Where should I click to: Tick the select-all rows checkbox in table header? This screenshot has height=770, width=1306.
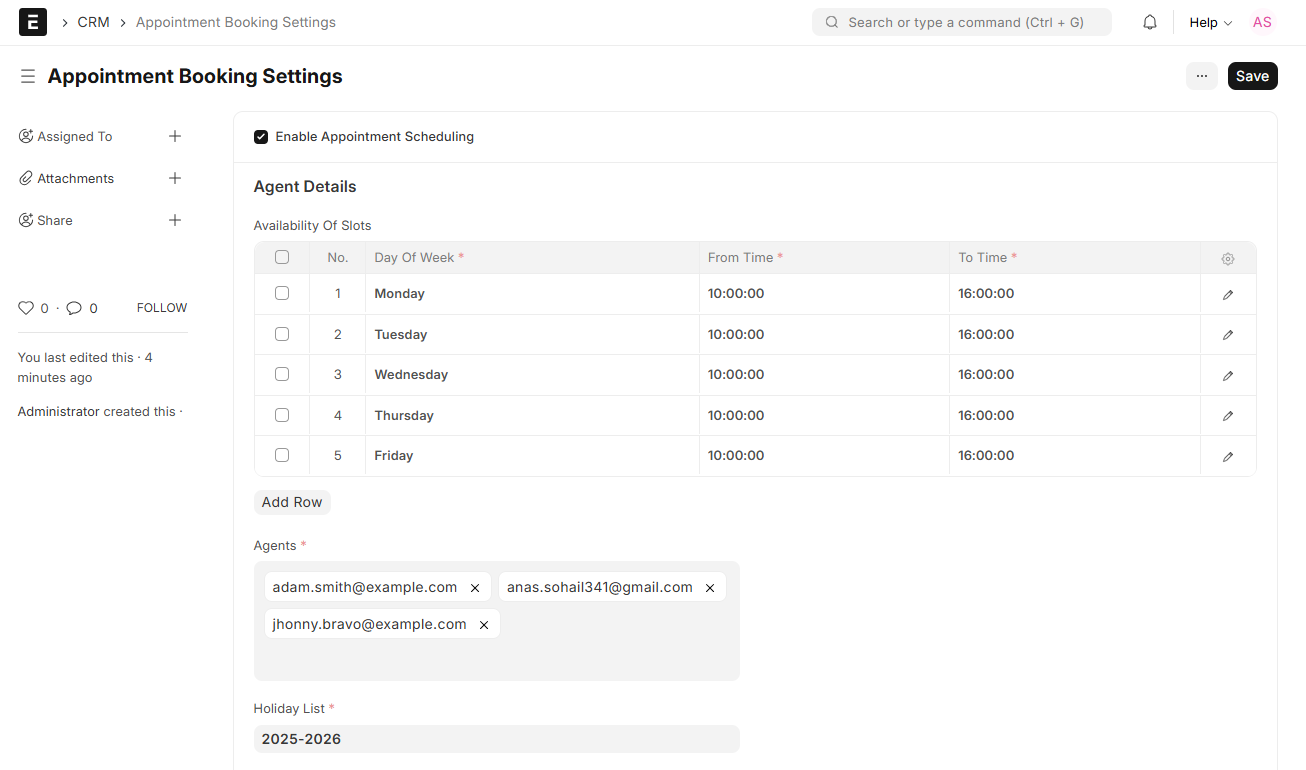pos(282,257)
